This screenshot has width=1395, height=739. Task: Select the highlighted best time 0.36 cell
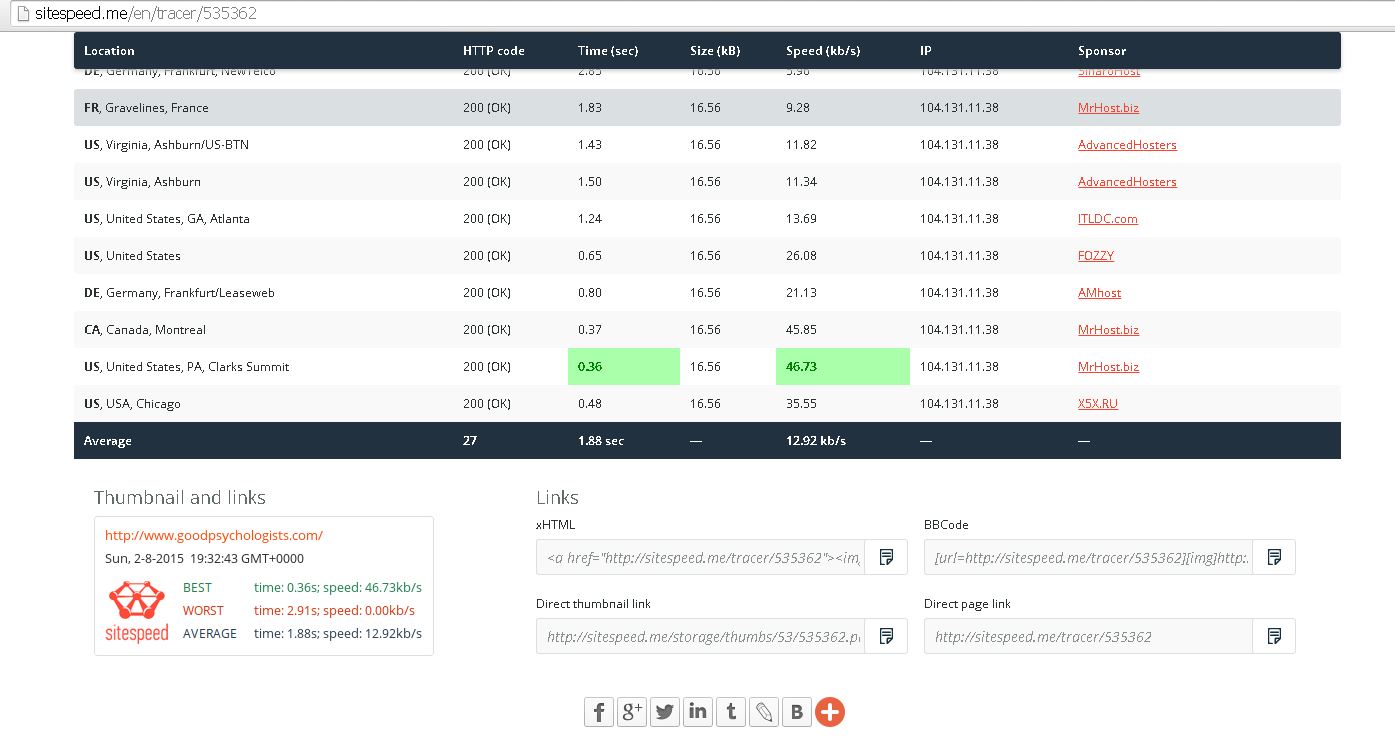click(624, 367)
